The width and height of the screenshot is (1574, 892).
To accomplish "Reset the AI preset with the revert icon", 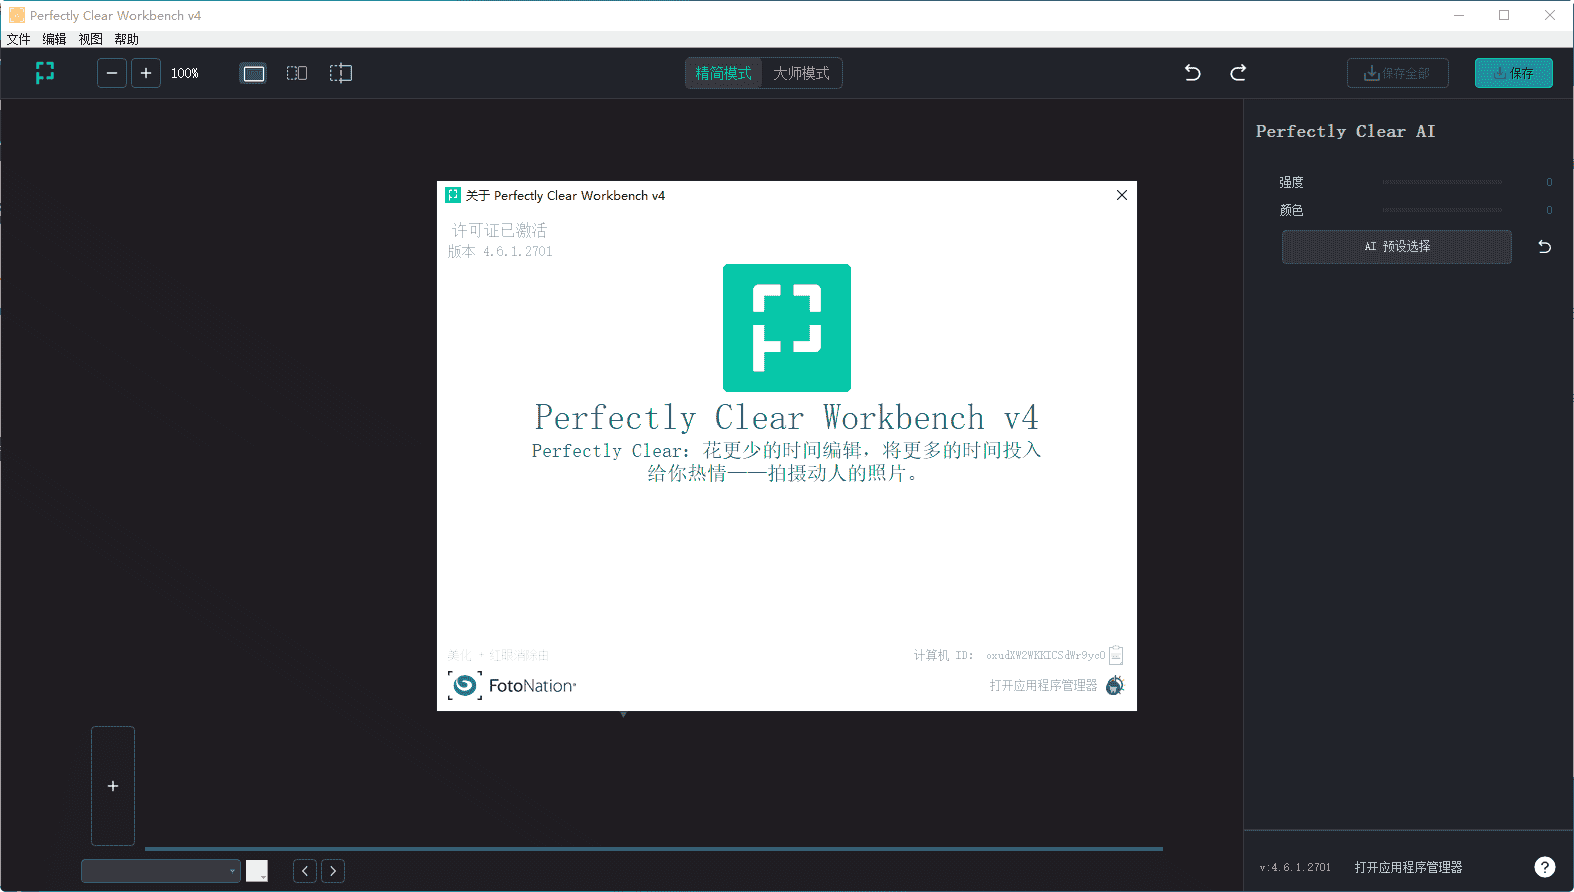I will [1544, 247].
